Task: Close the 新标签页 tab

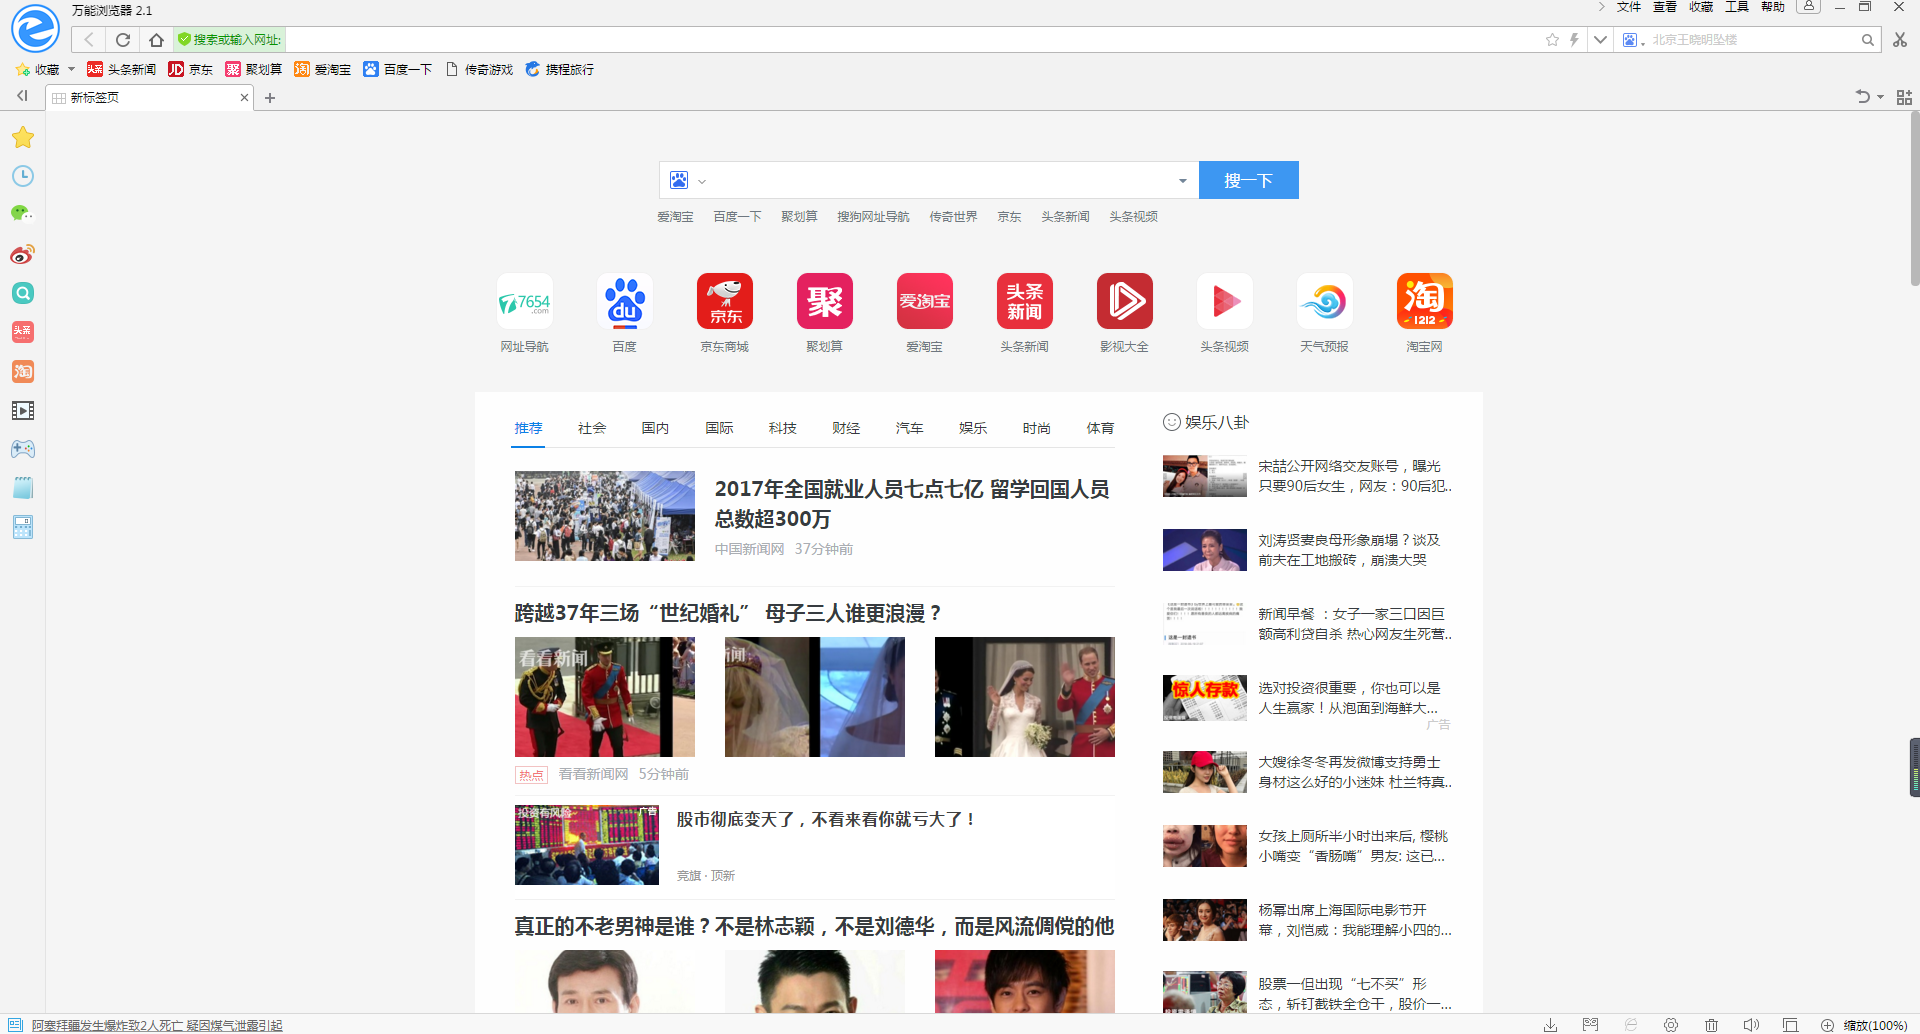Action: [x=244, y=97]
